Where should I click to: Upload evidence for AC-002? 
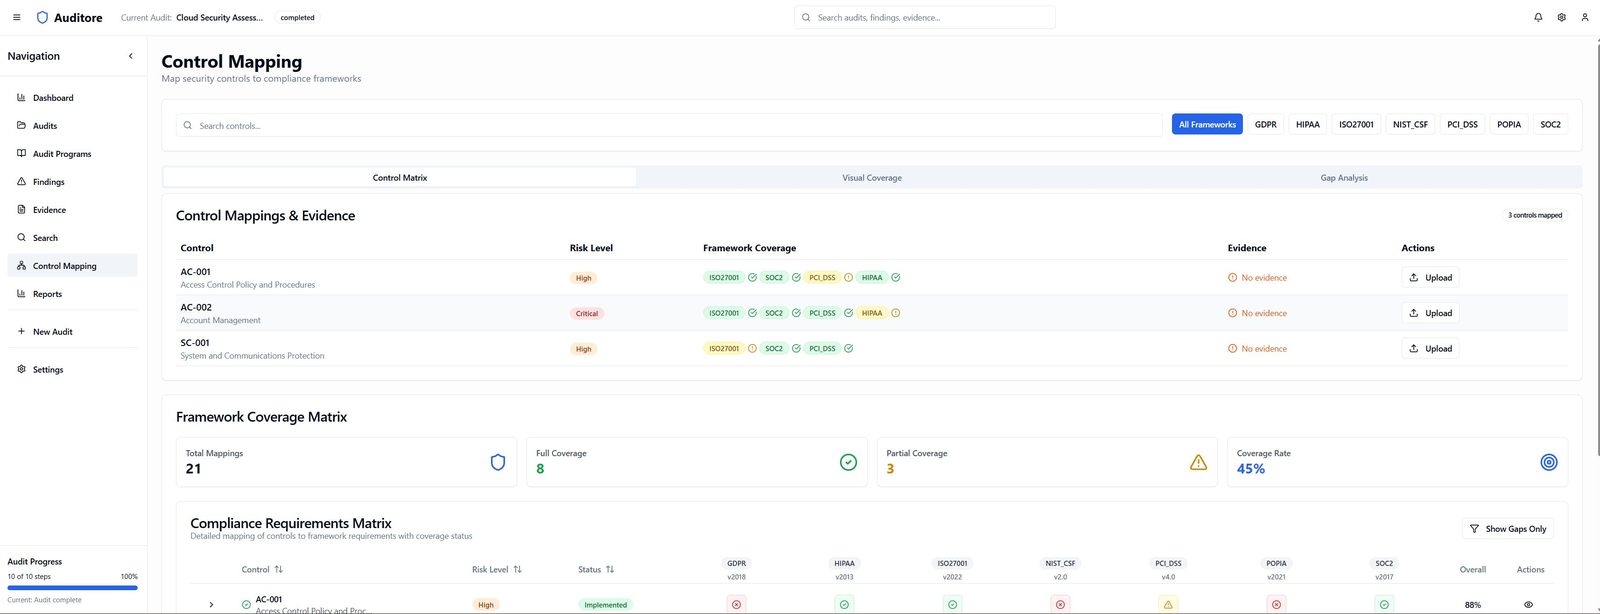[1430, 313]
